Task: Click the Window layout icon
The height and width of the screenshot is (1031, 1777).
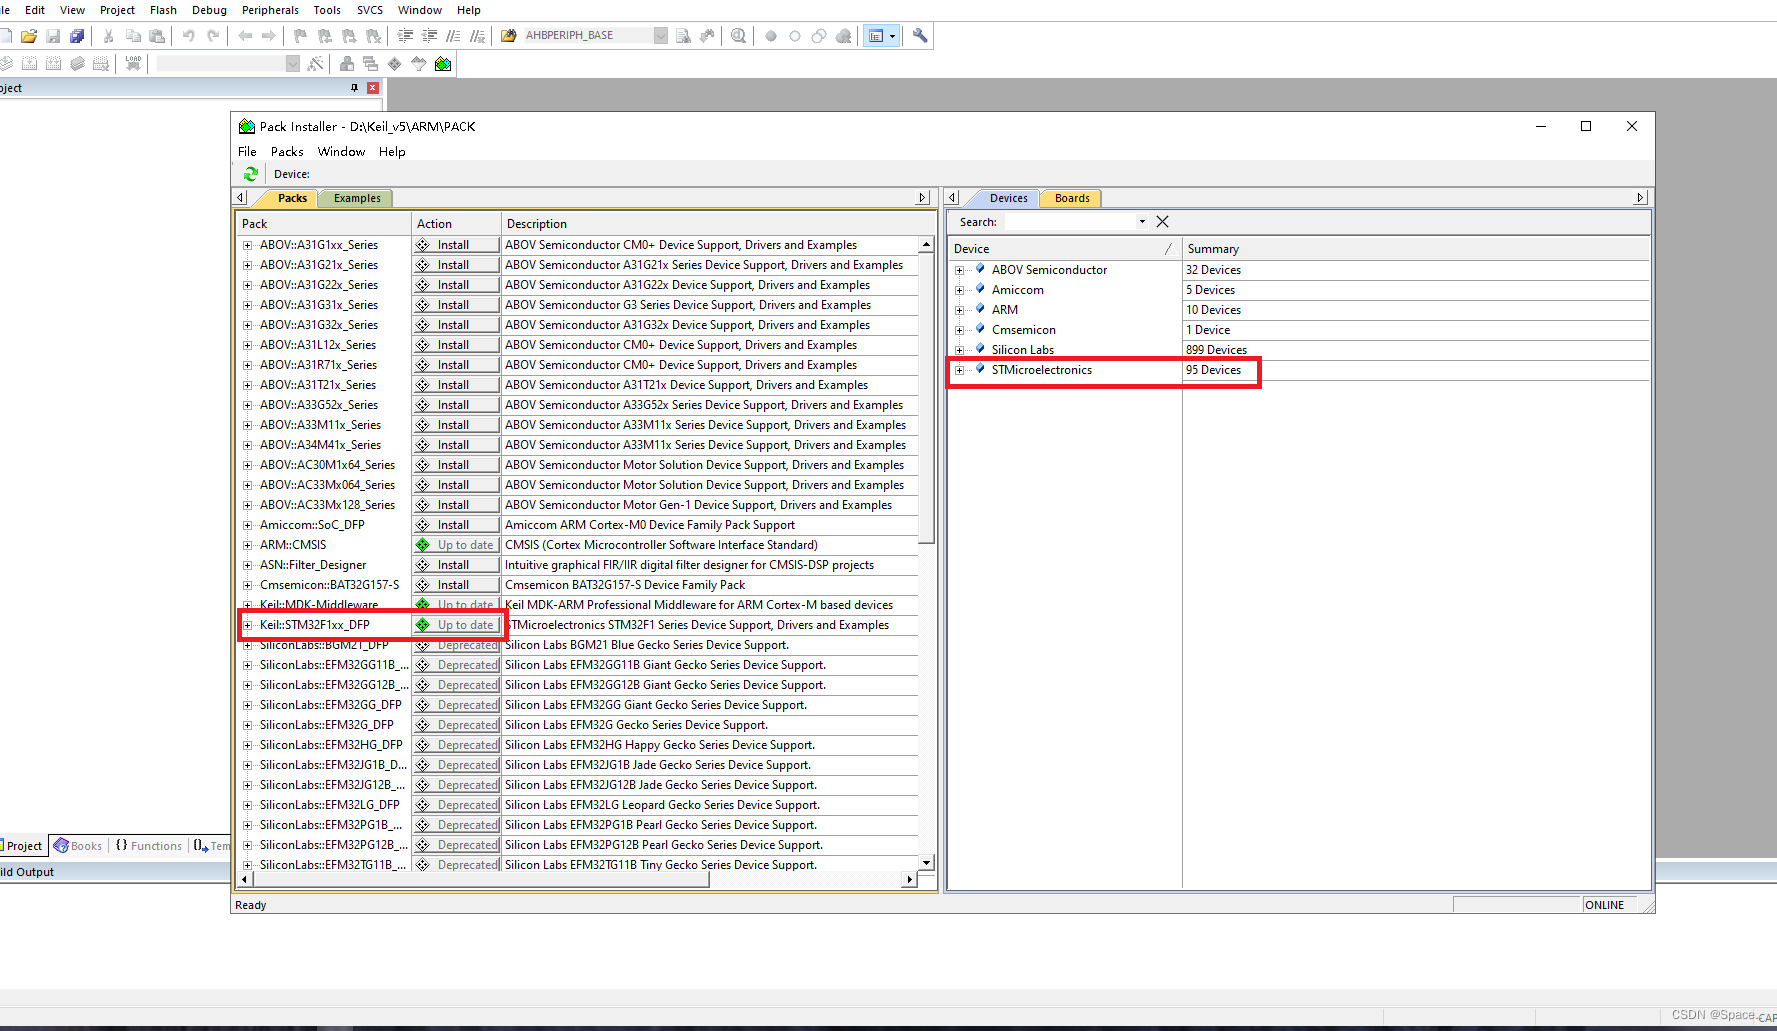Action: 876,36
